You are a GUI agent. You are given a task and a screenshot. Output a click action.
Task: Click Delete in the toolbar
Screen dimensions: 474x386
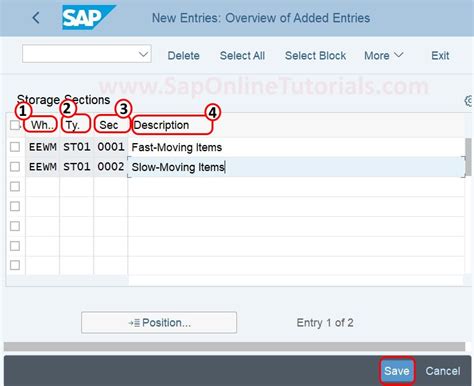[183, 55]
